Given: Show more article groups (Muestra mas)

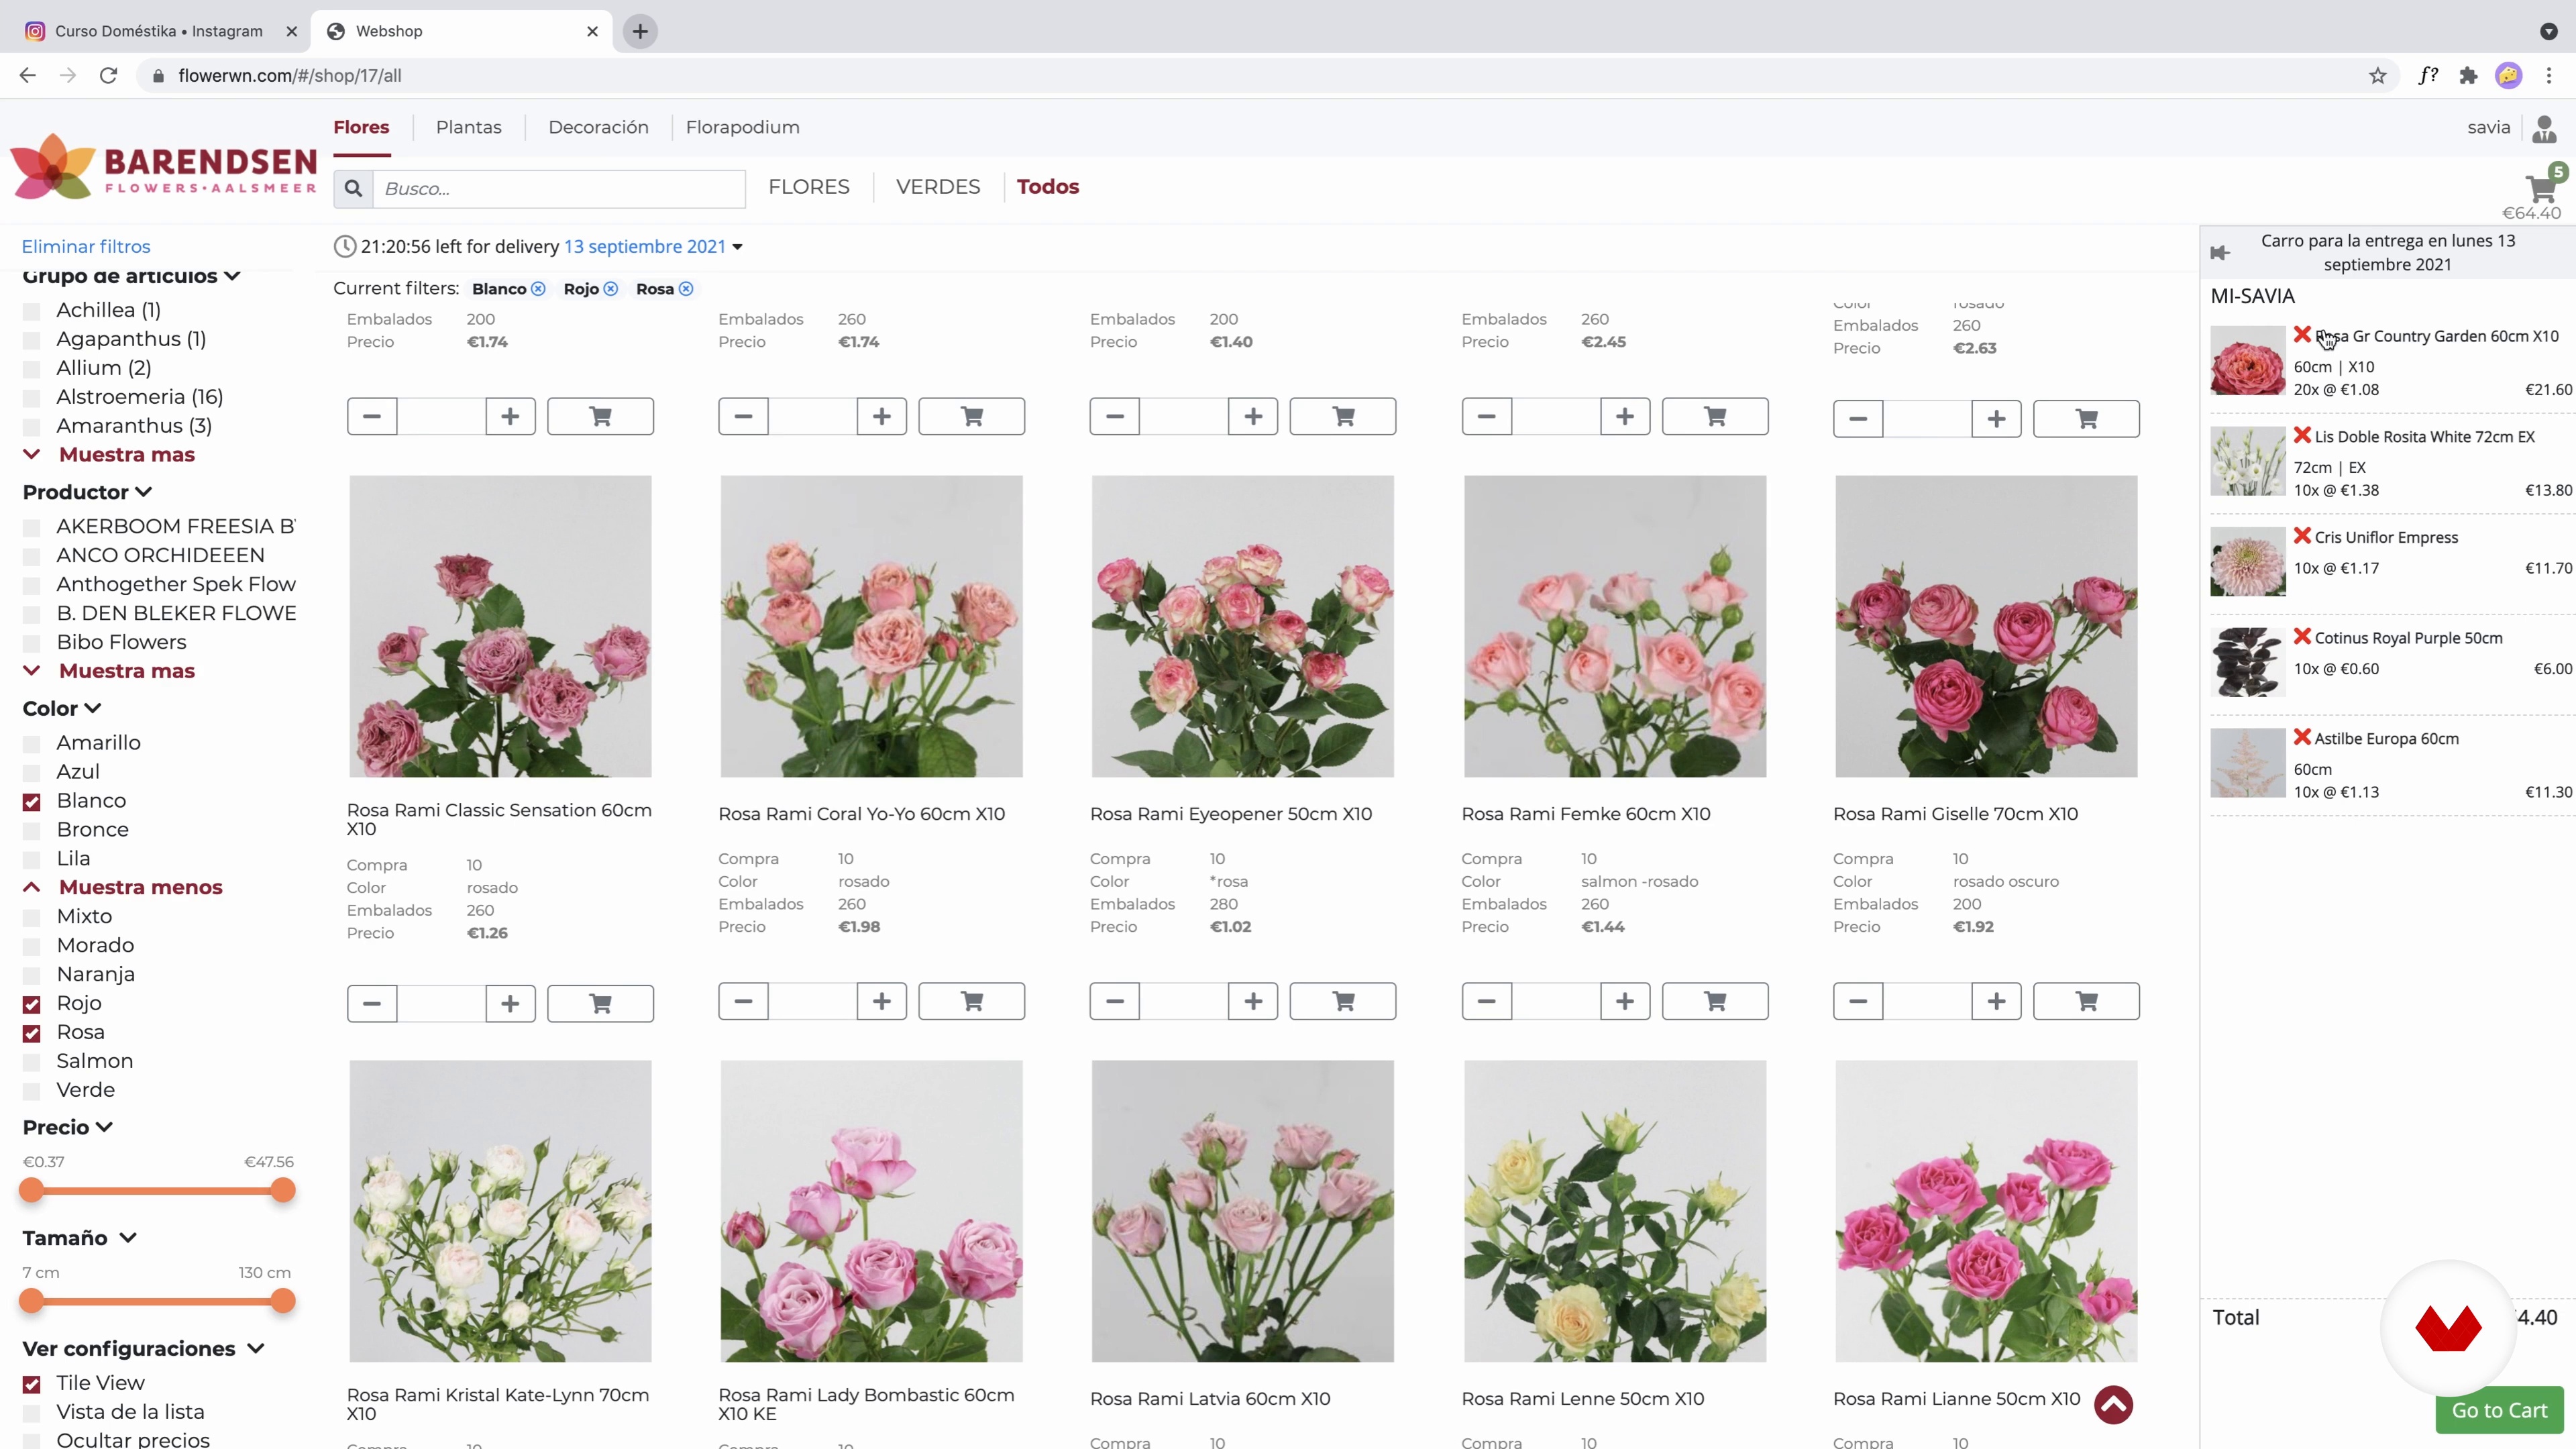Looking at the screenshot, I should (126, 454).
